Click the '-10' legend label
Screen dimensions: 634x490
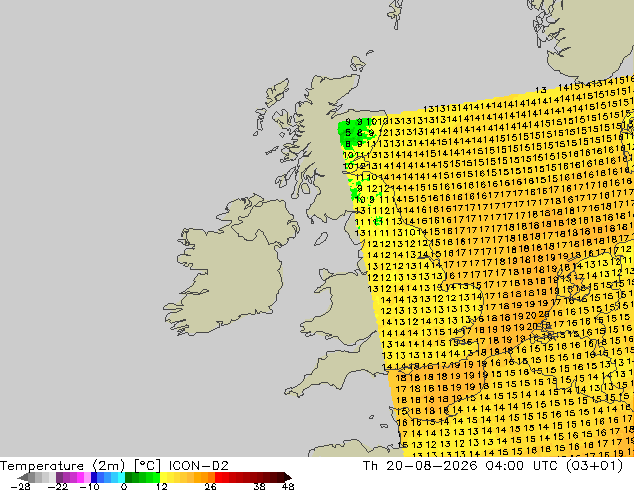[89, 486]
